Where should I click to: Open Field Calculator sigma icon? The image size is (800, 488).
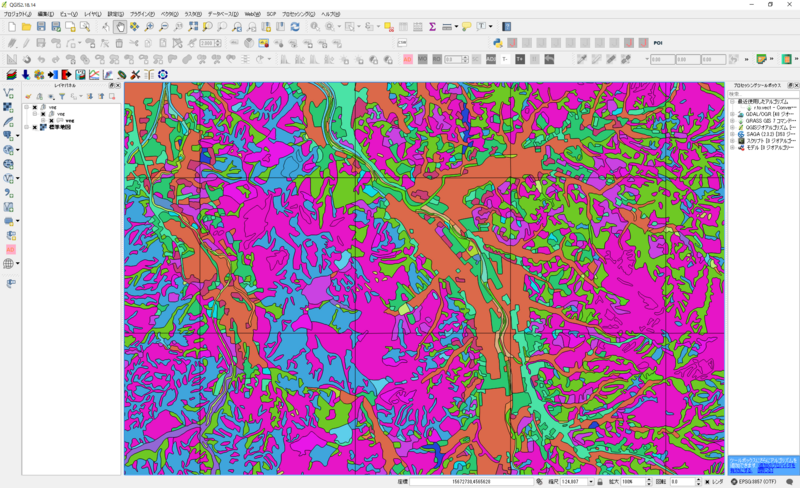[x=432, y=27]
